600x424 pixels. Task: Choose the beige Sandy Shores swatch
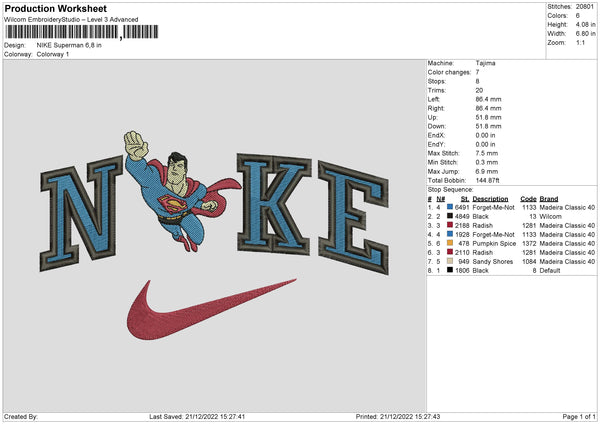click(x=450, y=261)
